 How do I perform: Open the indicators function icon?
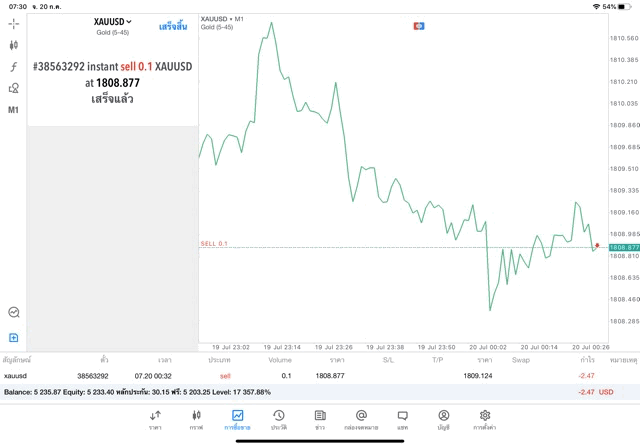(14, 67)
